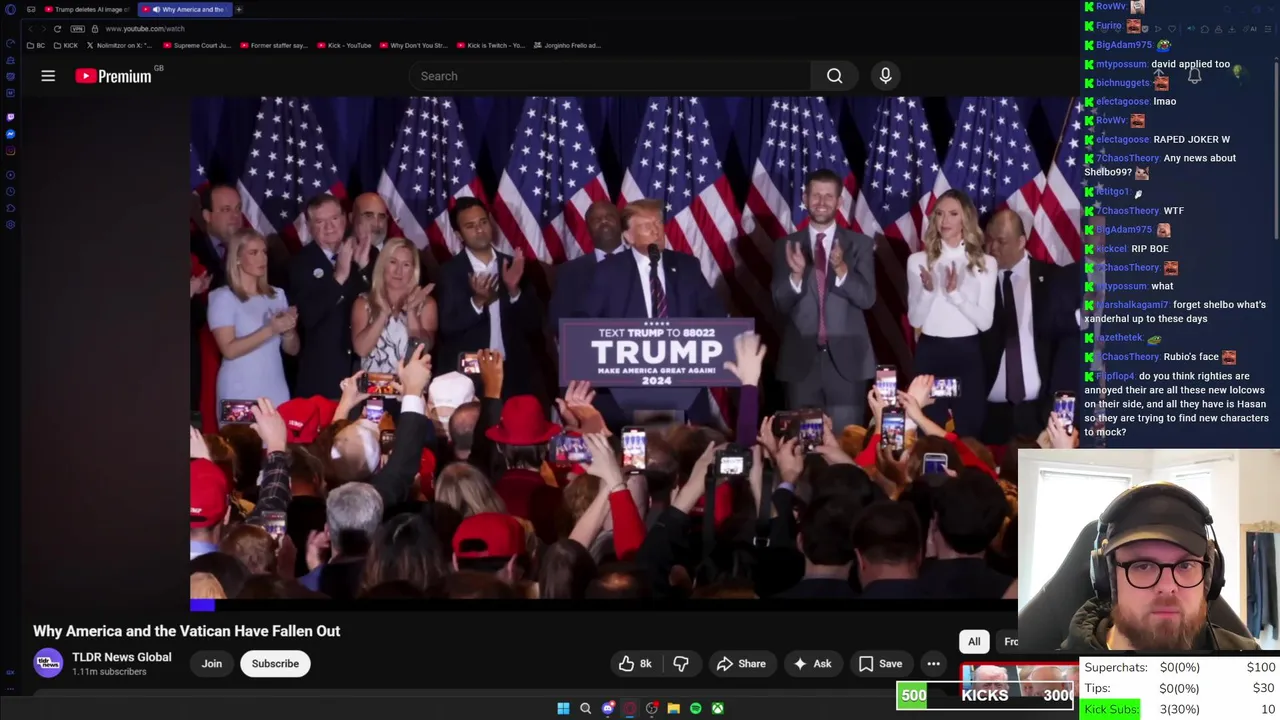Screen dimensions: 1280x720
Task: Click the video progress bar played segment
Action: tap(202, 604)
